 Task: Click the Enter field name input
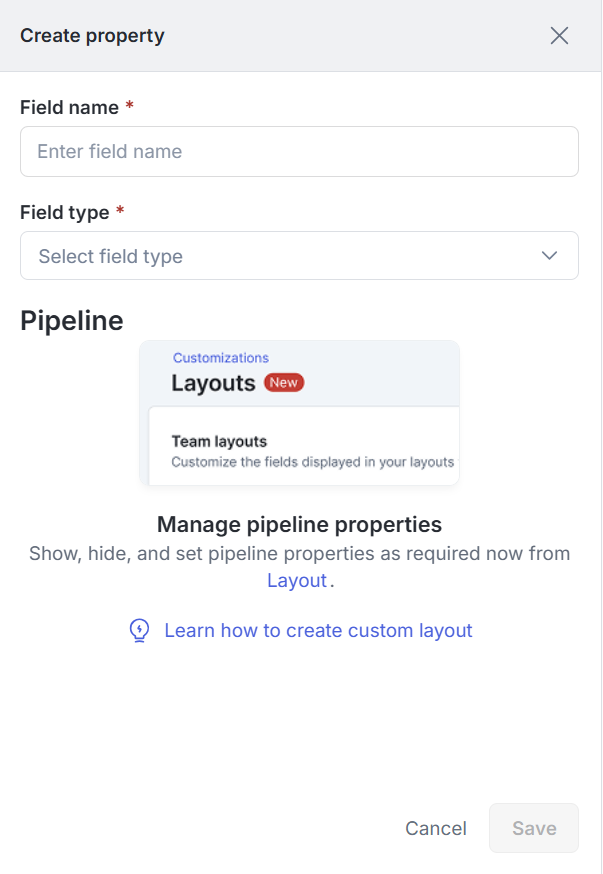coord(299,152)
